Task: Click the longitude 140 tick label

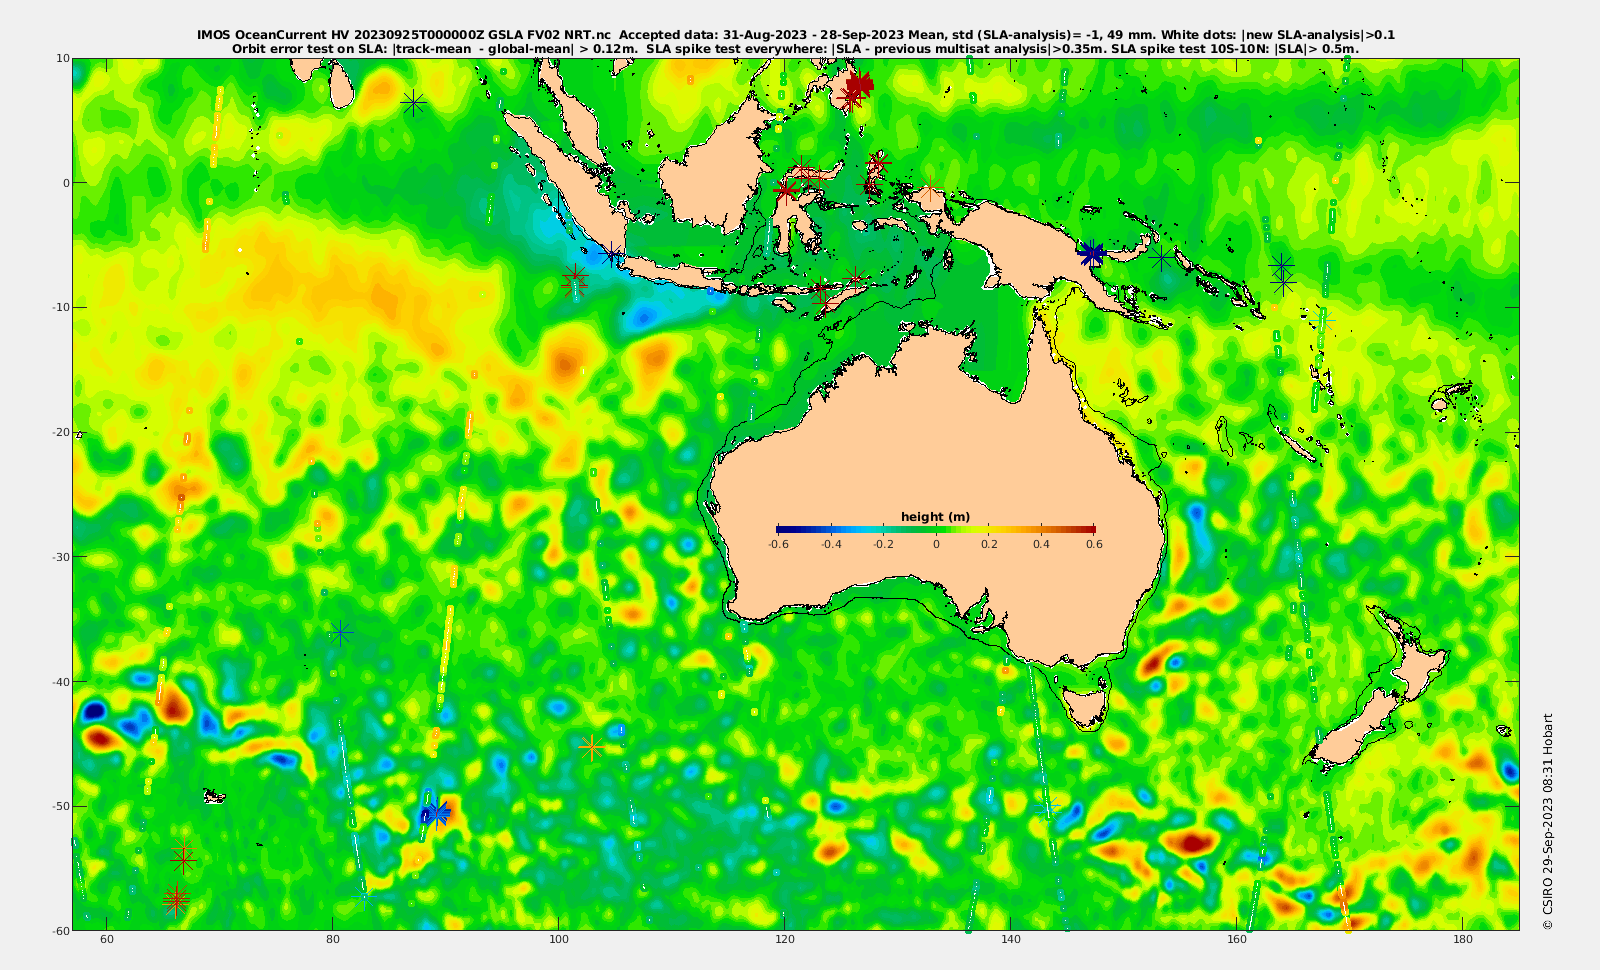Action: pos(1011,939)
